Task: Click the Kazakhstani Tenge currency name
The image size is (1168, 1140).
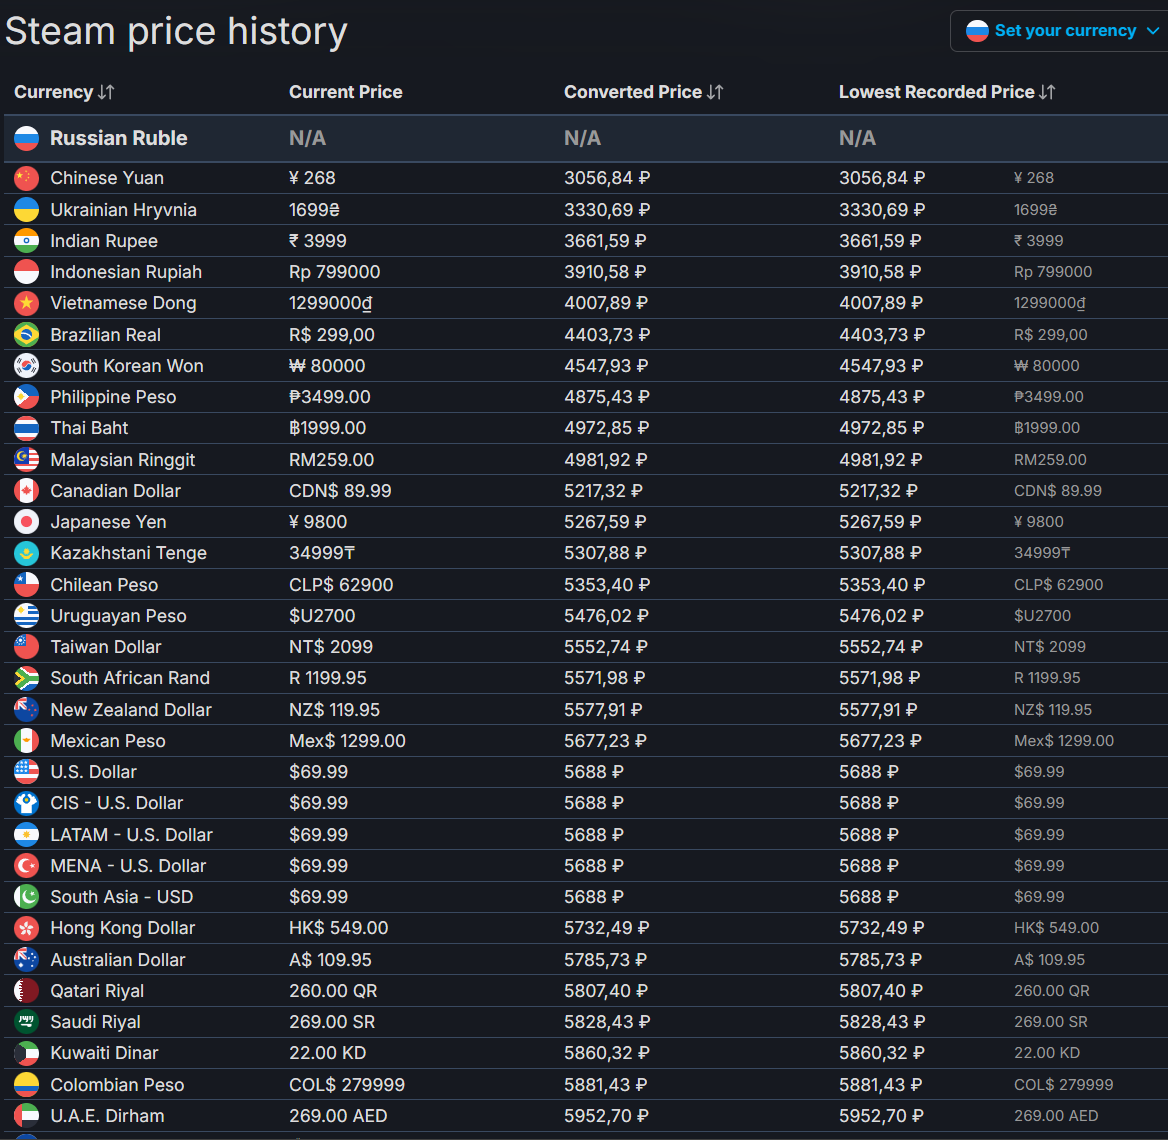Action: click(129, 553)
